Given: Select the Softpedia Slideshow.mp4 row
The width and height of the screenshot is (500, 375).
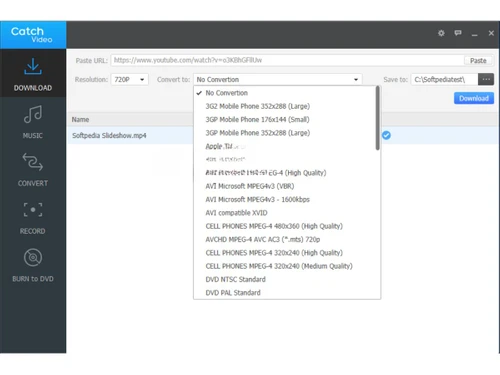Looking at the screenshot, I should point(283,135).
